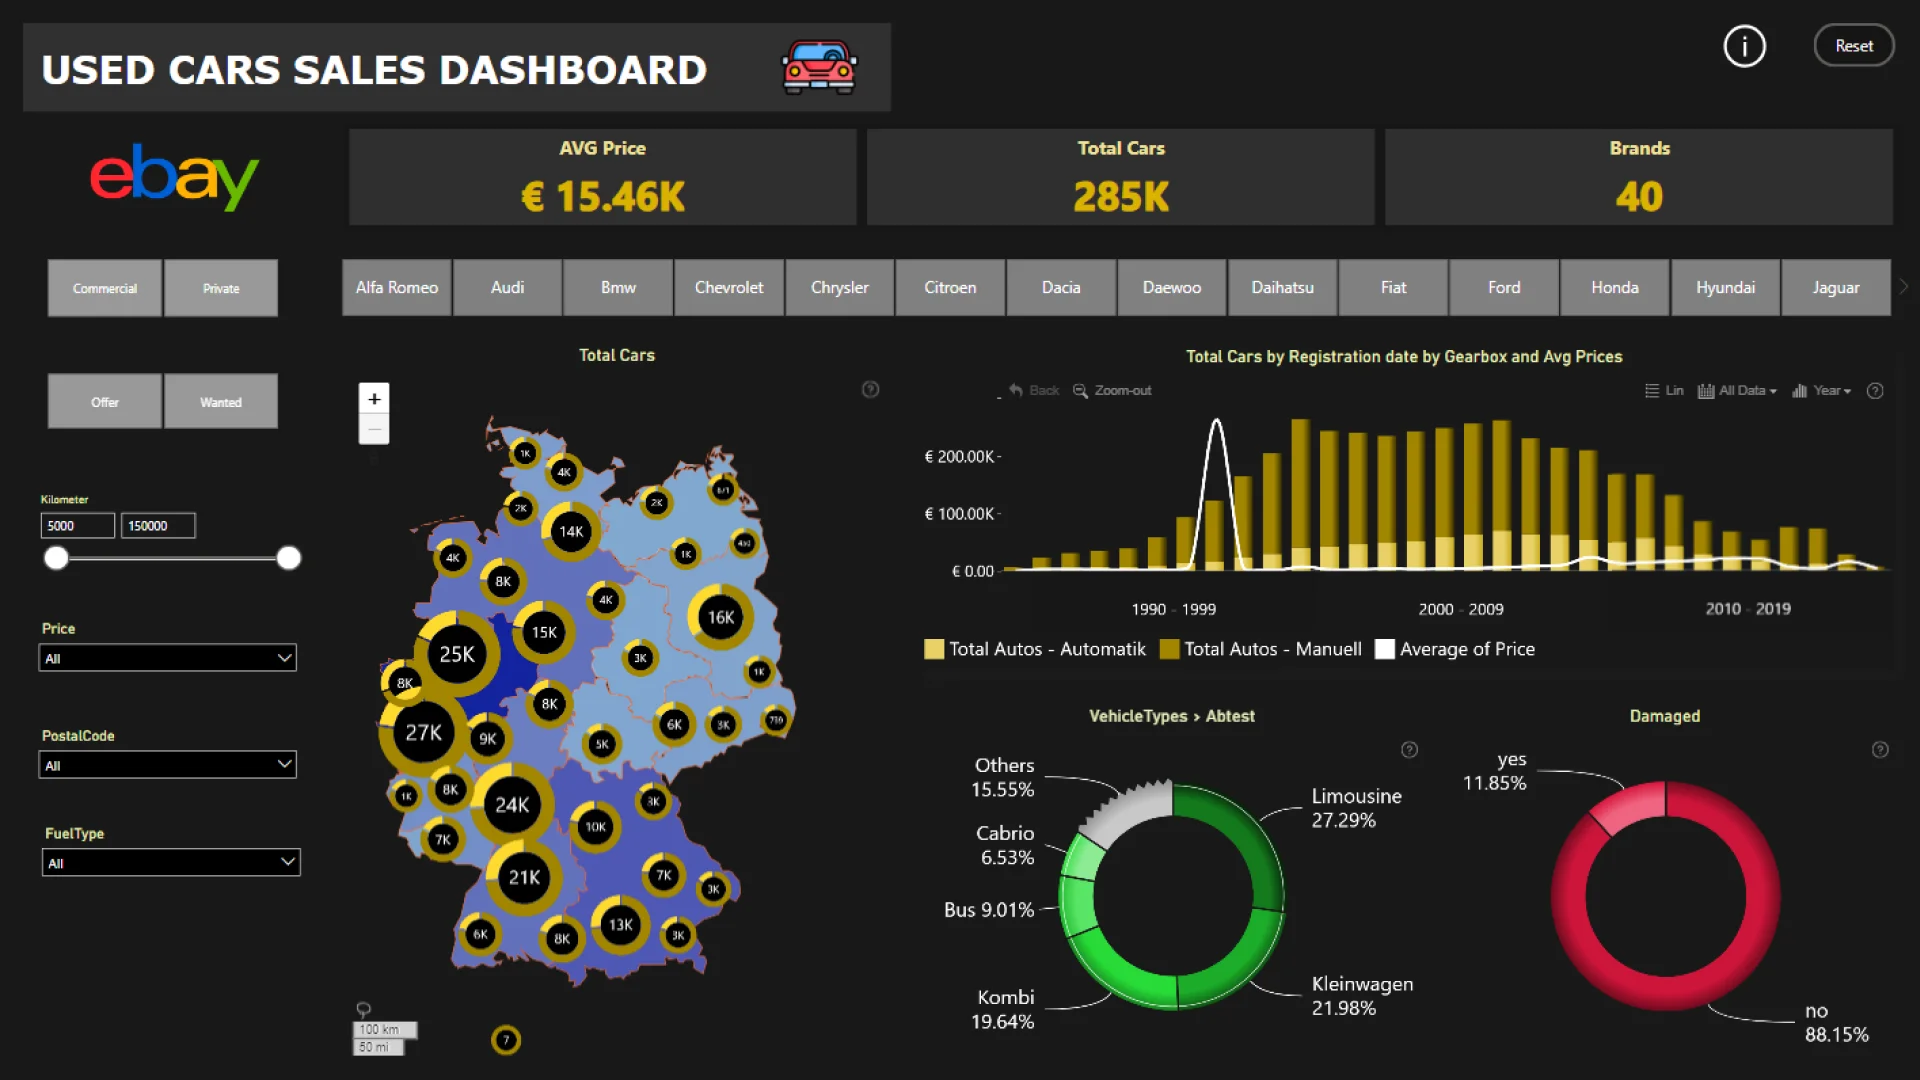
Task: Toggle Average of Price legend entry
Action: (1455, 649)
